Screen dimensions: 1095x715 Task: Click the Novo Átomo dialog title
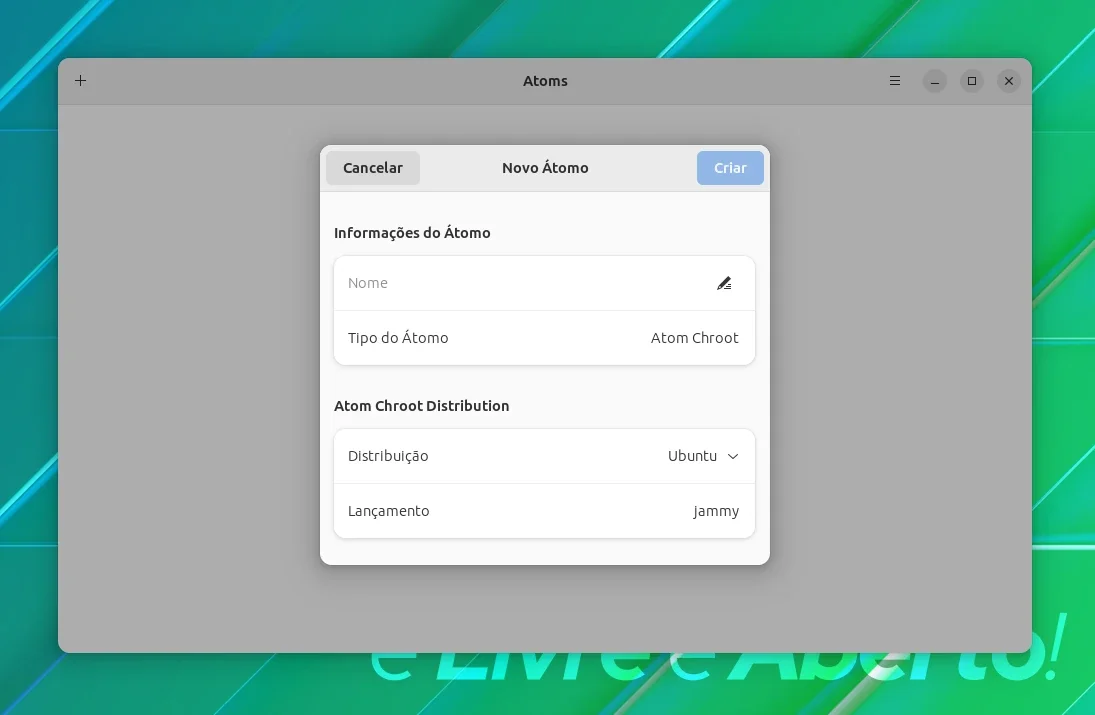[545, 168]
